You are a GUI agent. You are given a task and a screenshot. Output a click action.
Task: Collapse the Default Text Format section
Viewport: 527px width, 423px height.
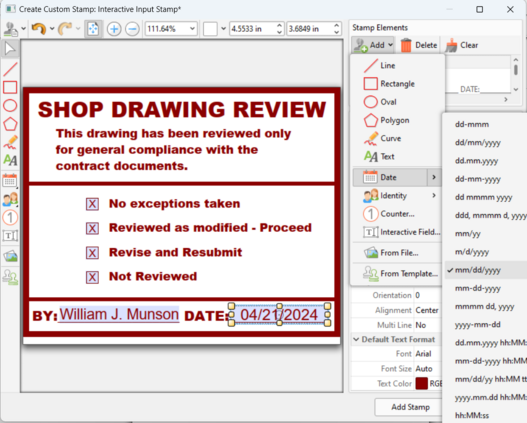point(356,339)
